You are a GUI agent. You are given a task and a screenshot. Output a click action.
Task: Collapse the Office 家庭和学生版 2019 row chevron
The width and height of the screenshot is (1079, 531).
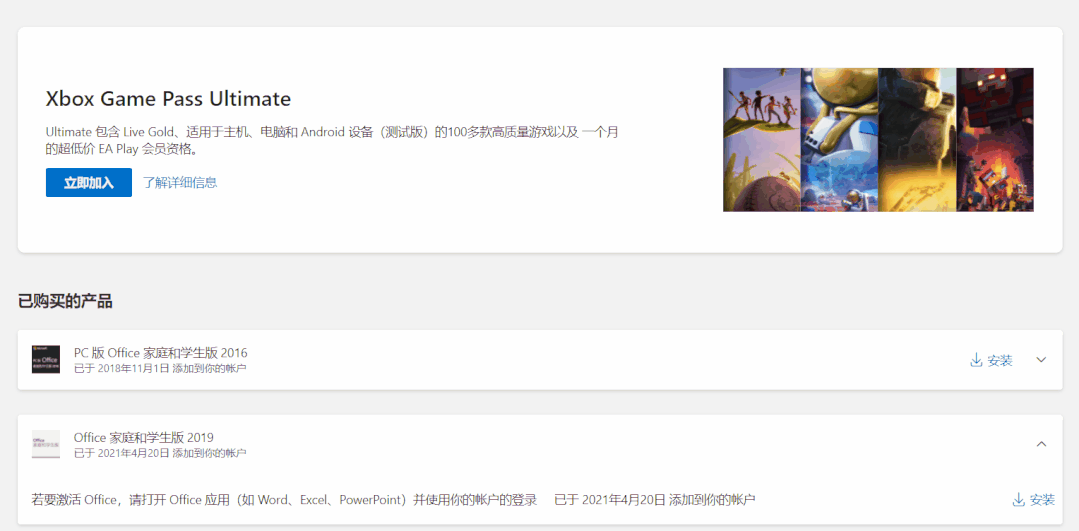click(1041, 444)
